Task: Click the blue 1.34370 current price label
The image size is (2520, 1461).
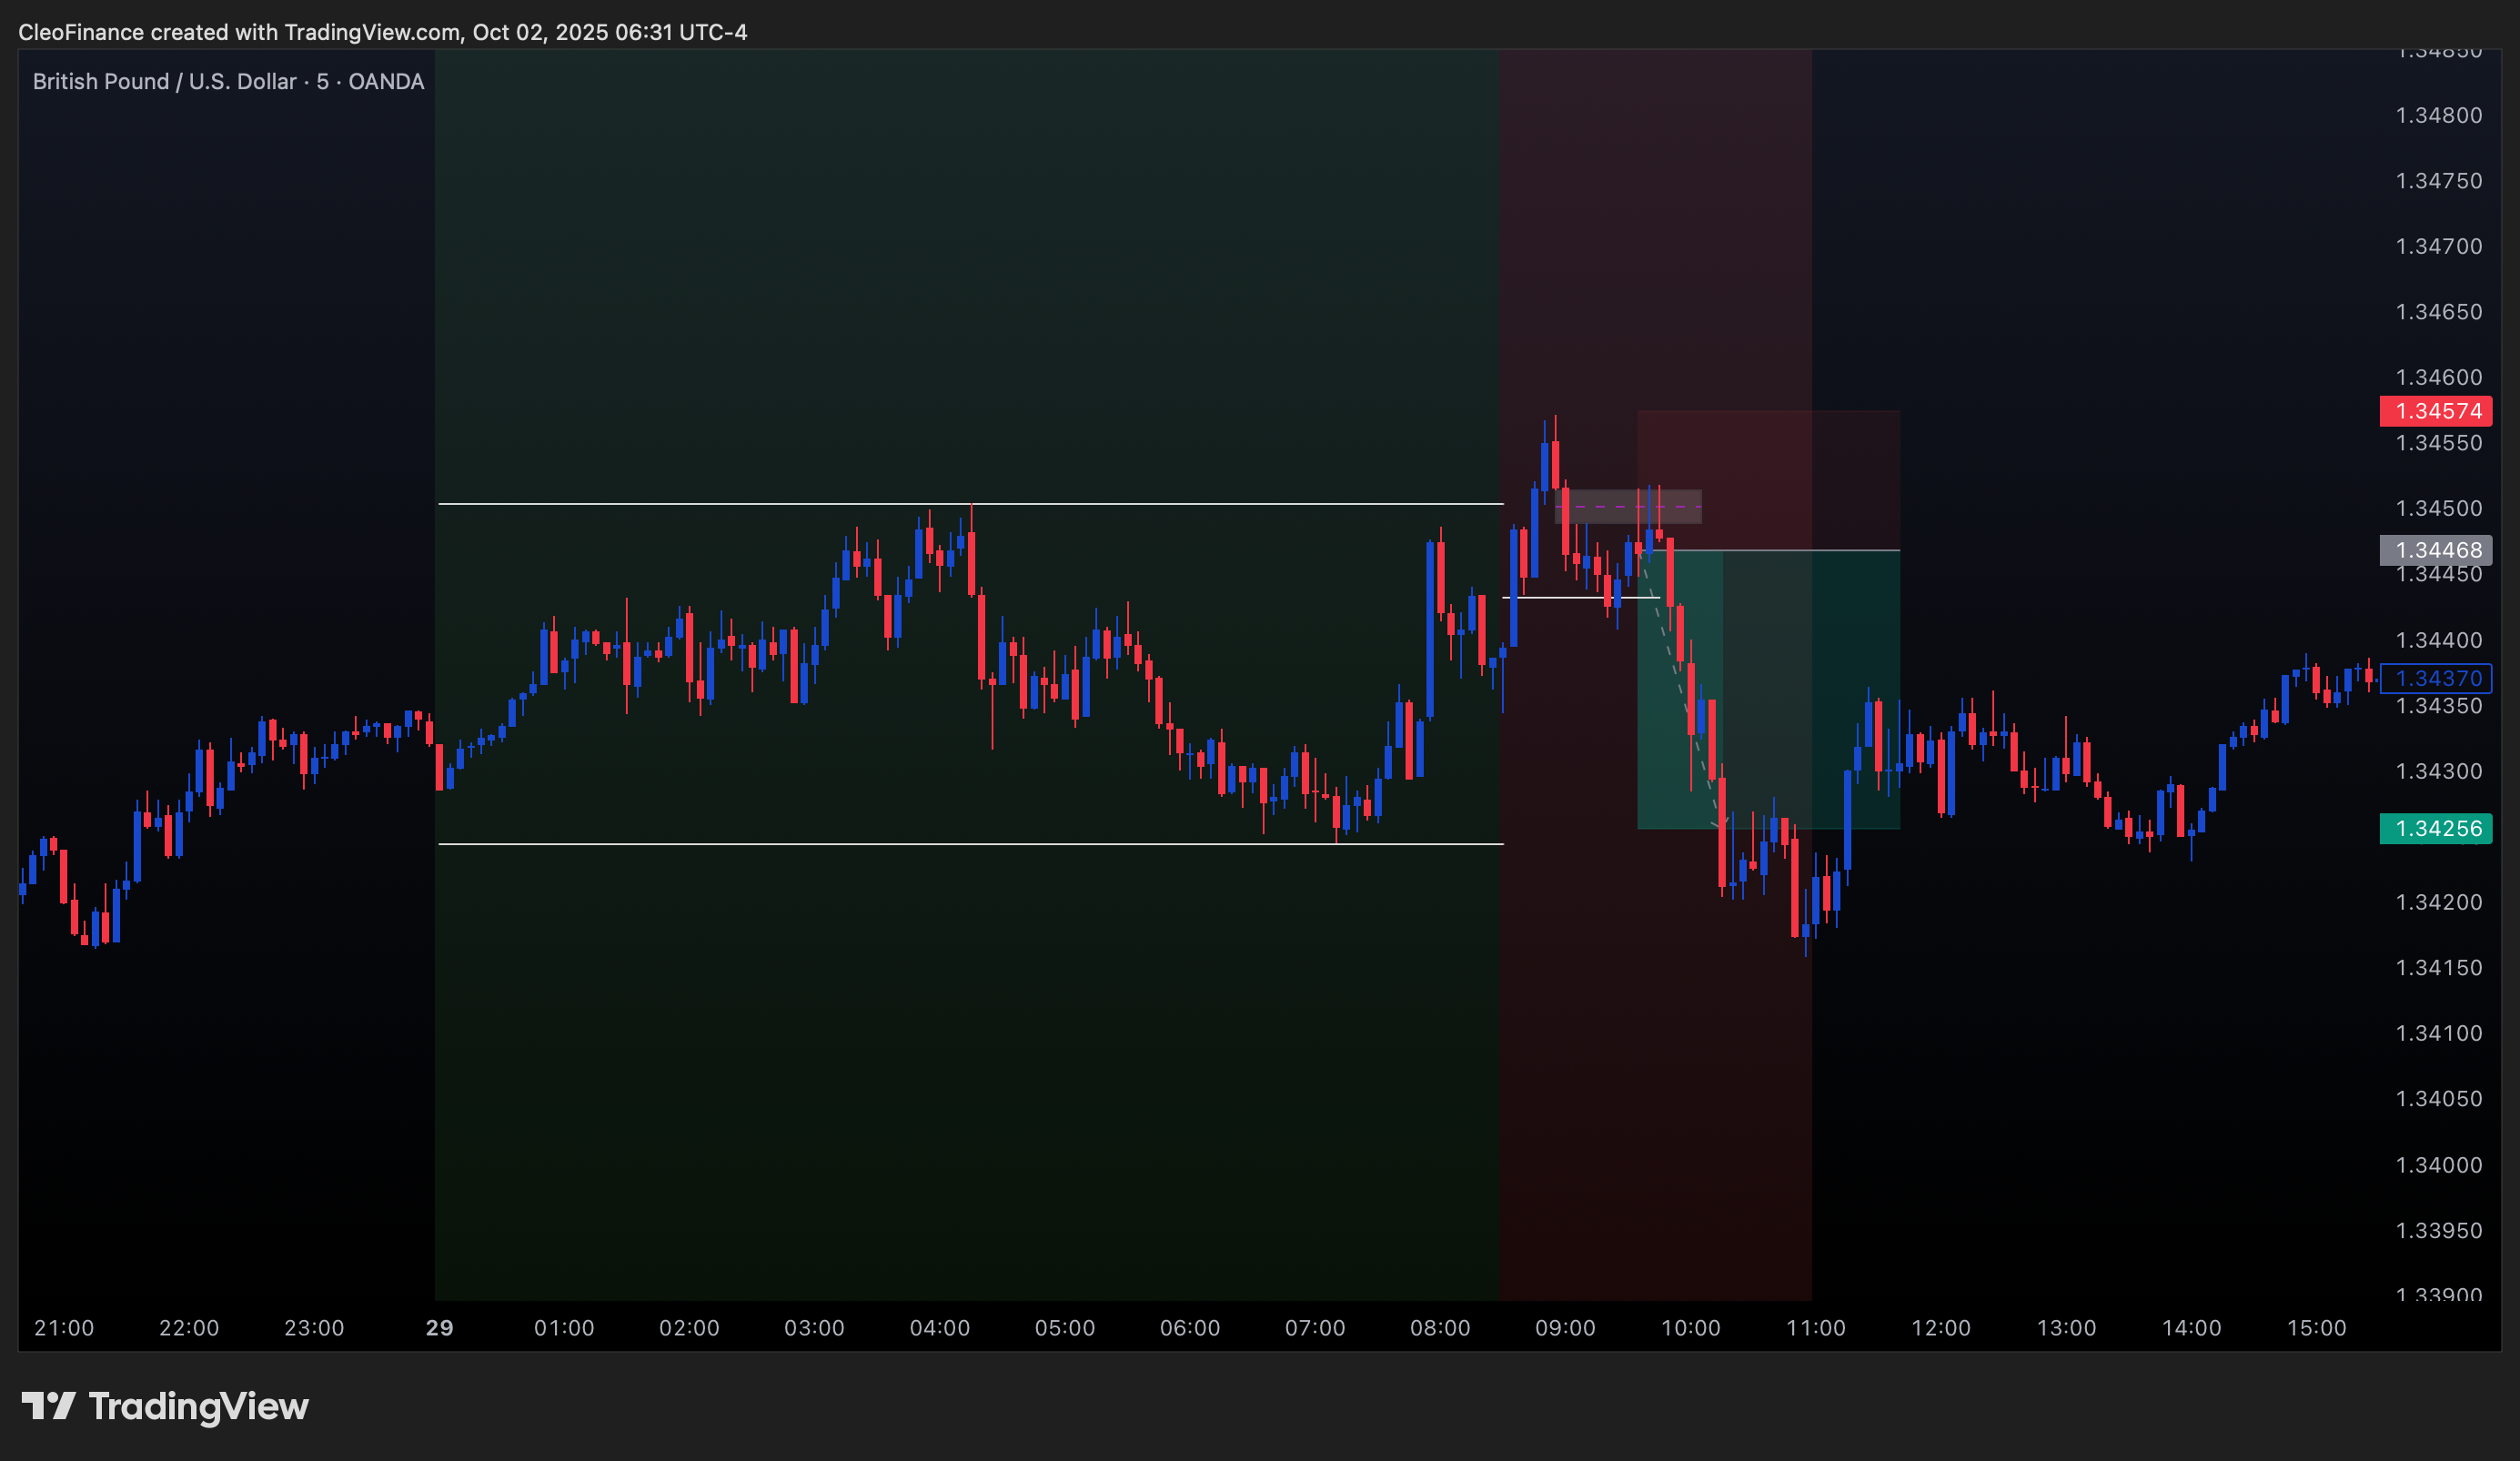Action: 2436,678
